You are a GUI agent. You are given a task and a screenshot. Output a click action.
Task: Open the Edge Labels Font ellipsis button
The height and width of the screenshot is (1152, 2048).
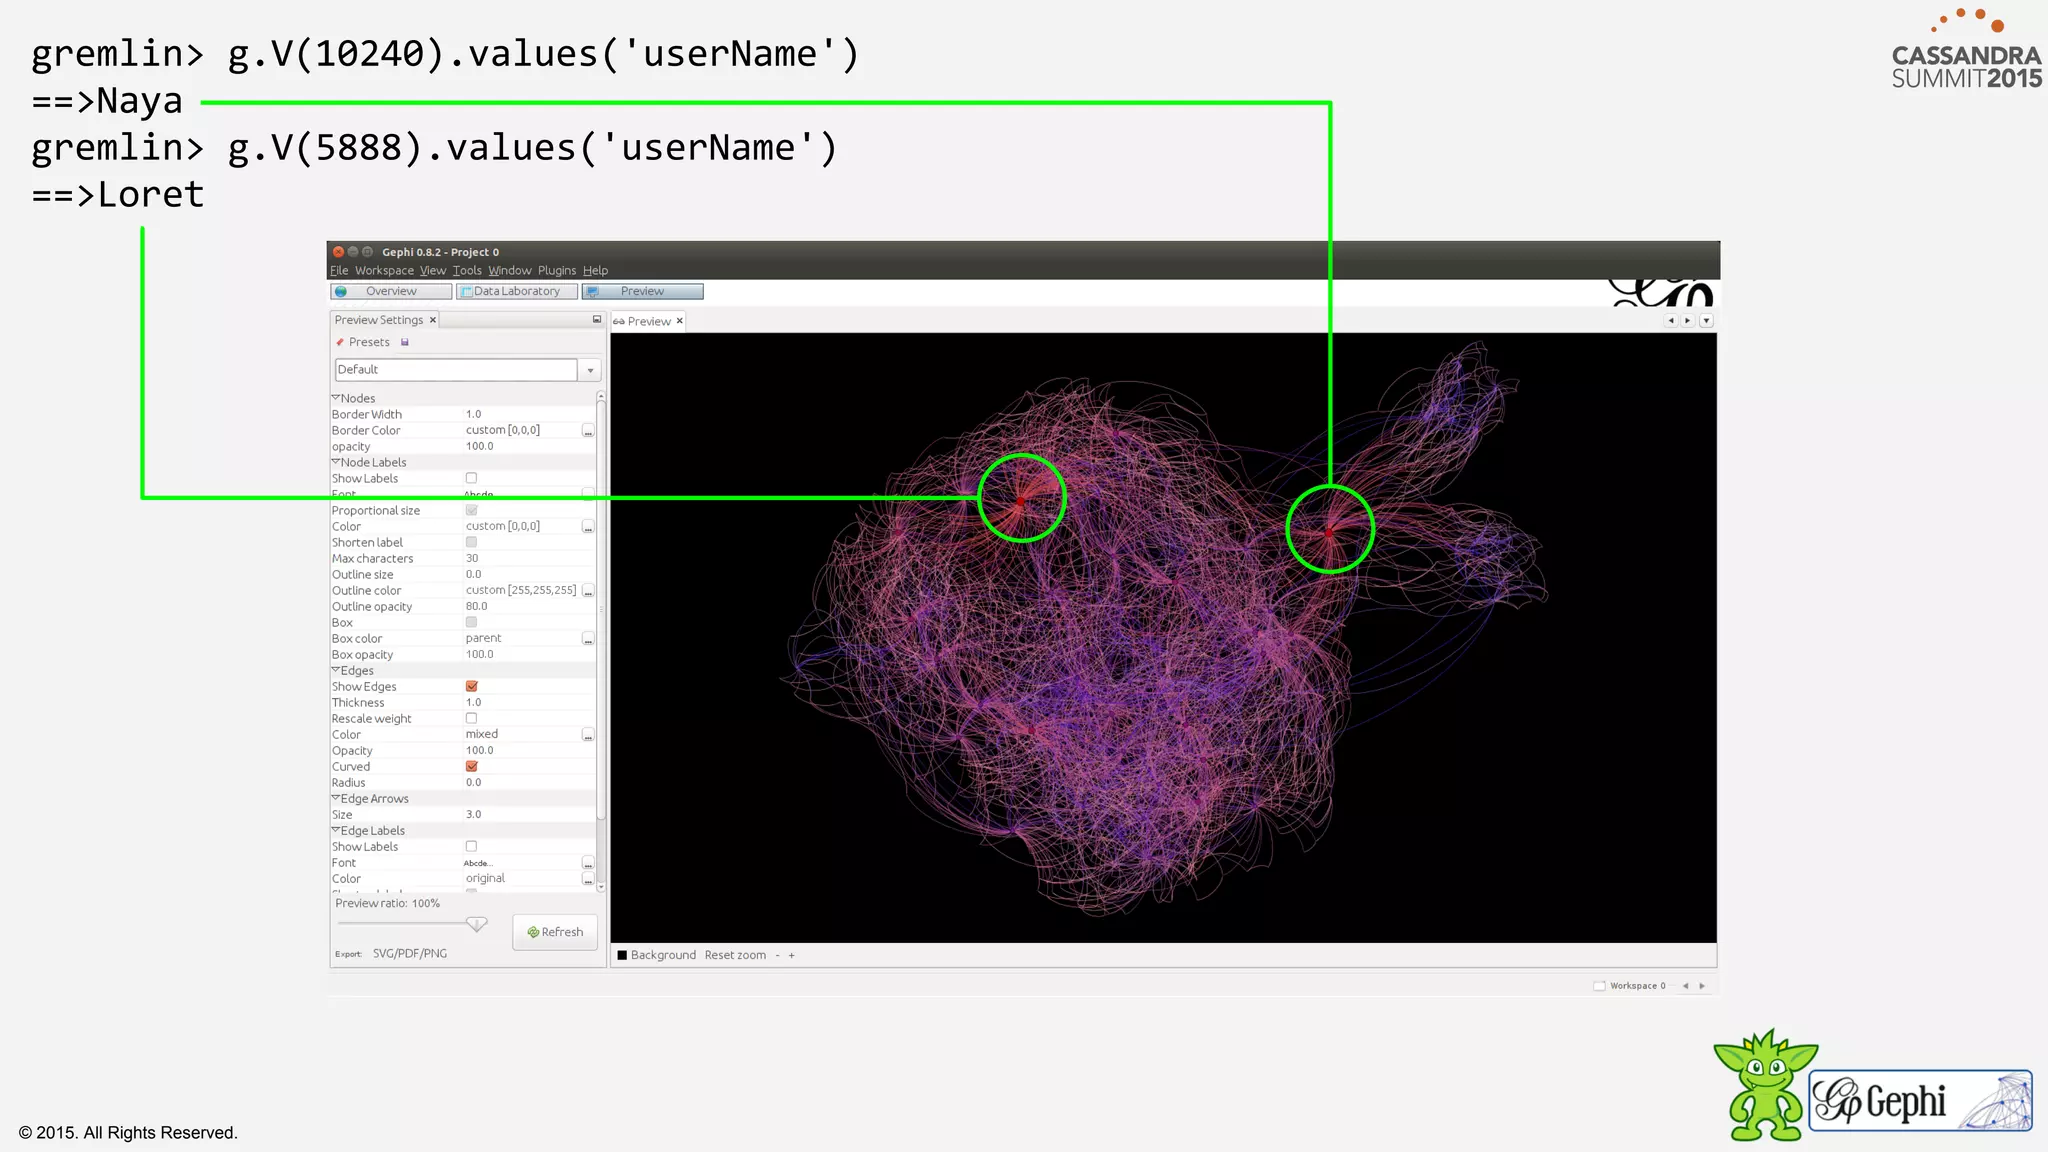pyautogui.click(x=588, y=863)
